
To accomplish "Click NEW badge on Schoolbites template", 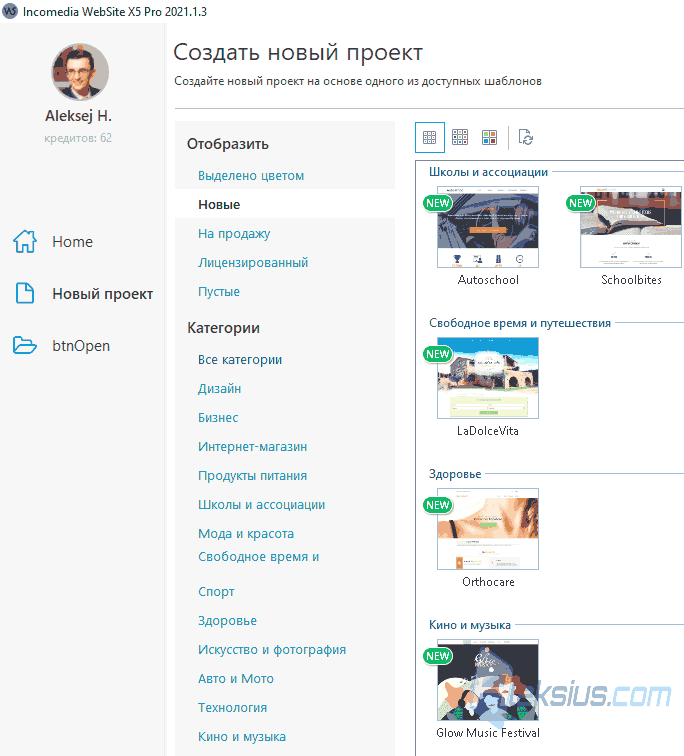I will tap(580, 203).
